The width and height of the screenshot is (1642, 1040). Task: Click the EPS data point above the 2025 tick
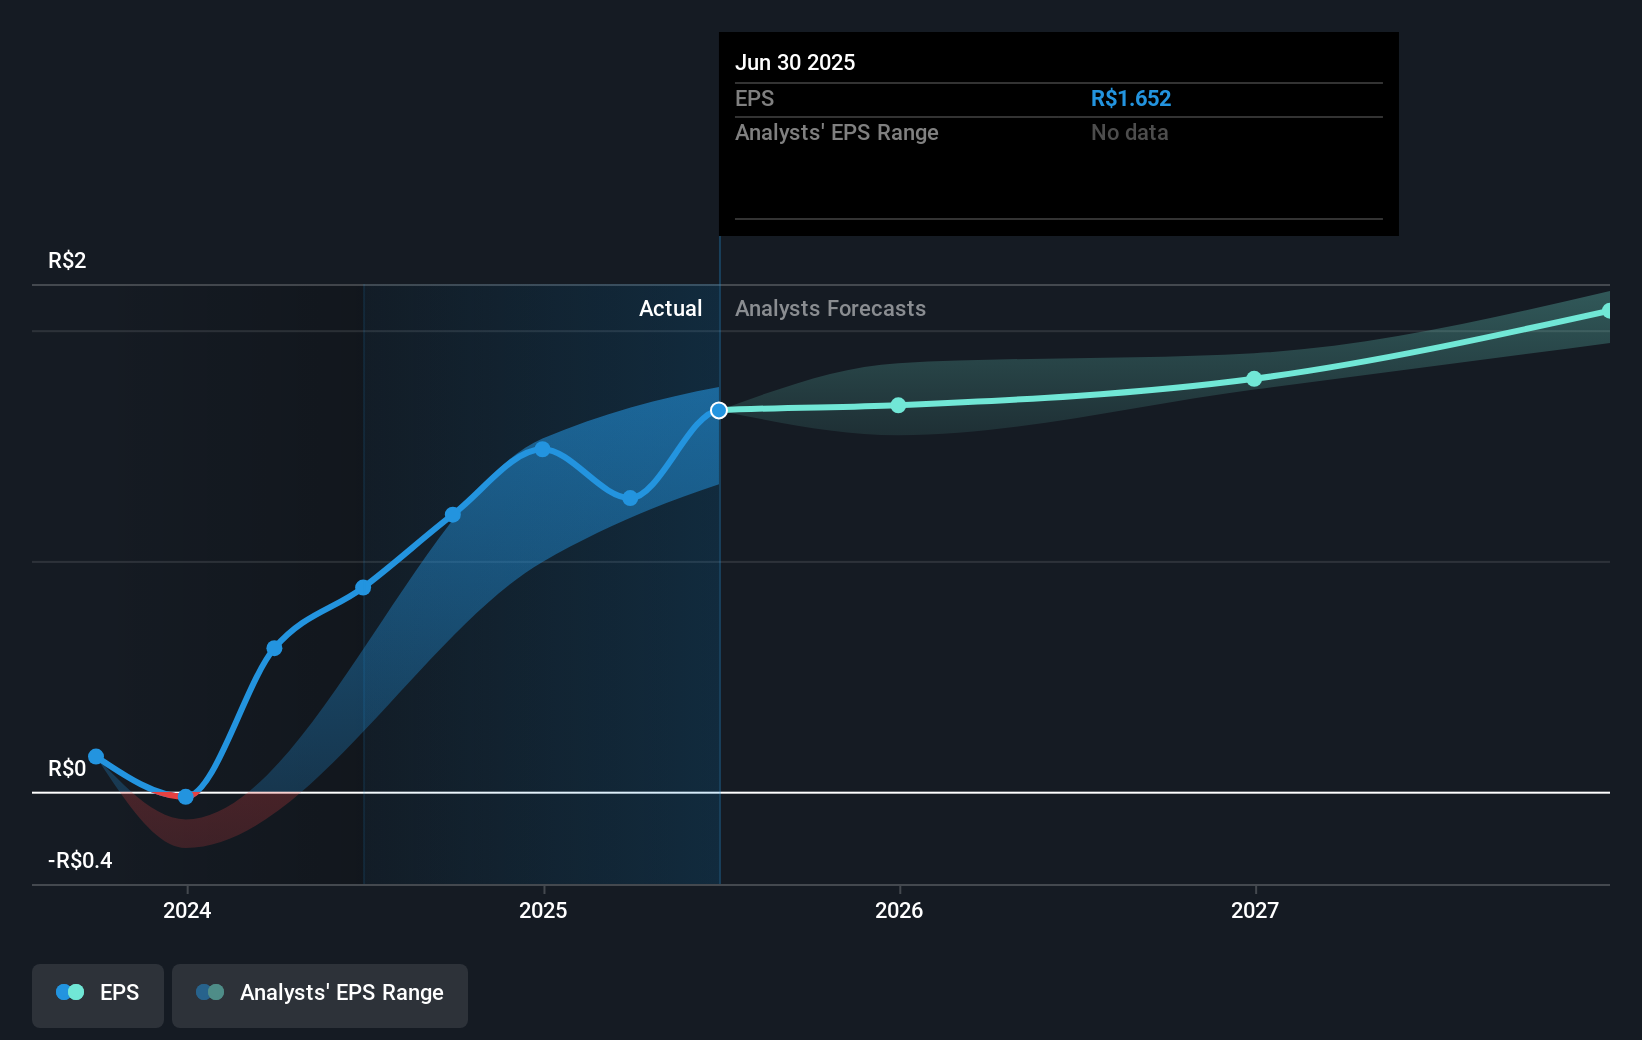coord(542,449)
